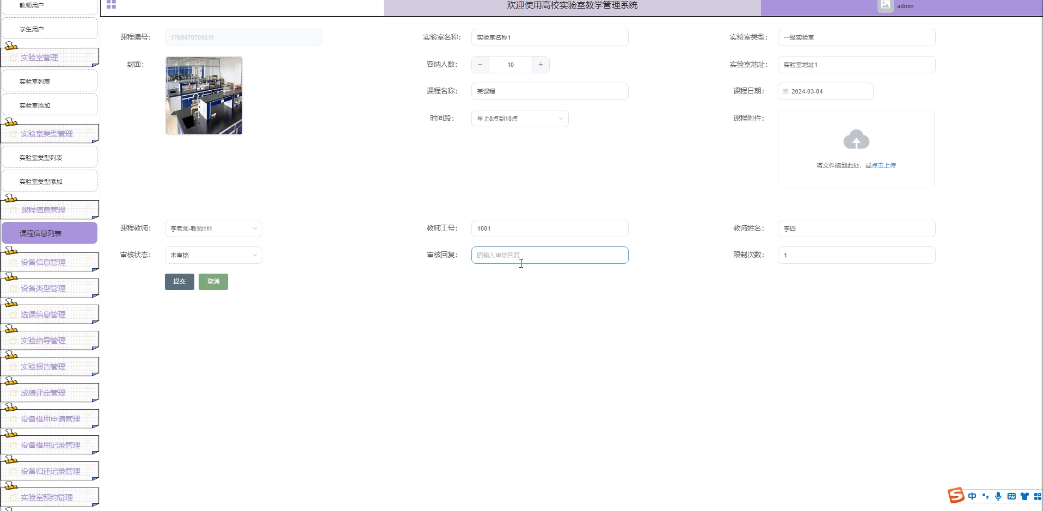This screenshot has width=1043, height=511.
Task: Click the 实验室名称 input field
Action: pyautogui.click(x=549, y=37)
